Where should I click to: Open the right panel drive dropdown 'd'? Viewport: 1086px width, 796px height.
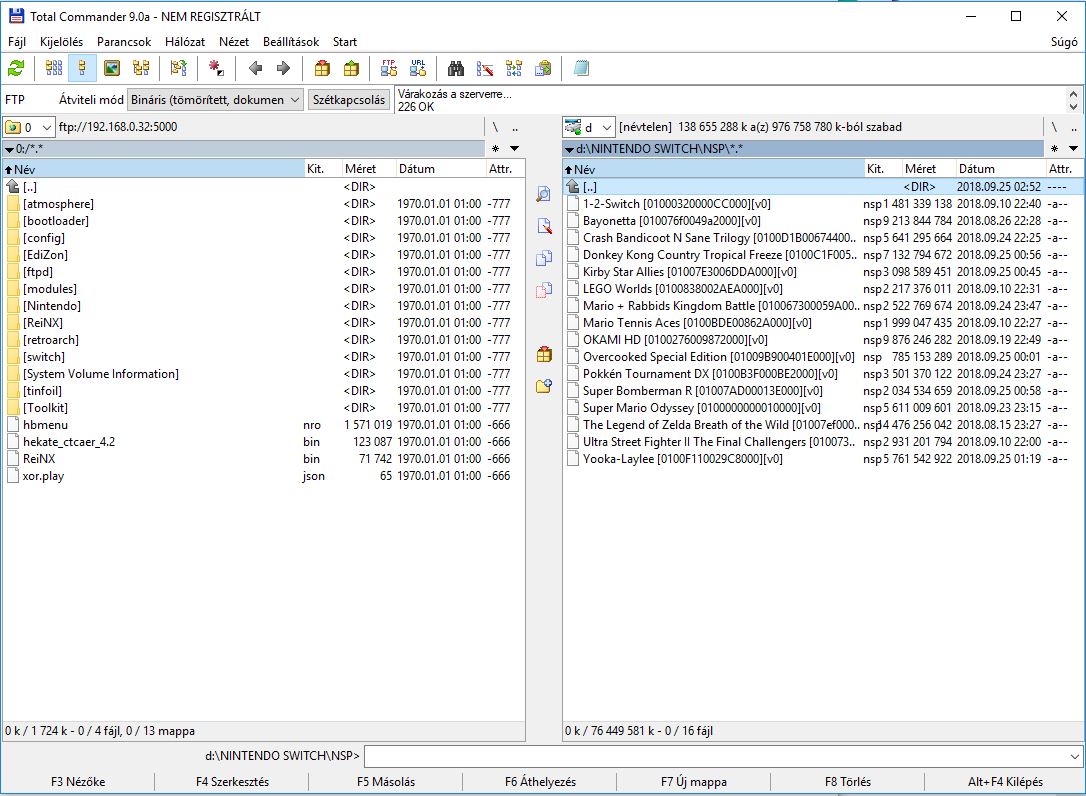pyautogui.click(x=589, y=127)
